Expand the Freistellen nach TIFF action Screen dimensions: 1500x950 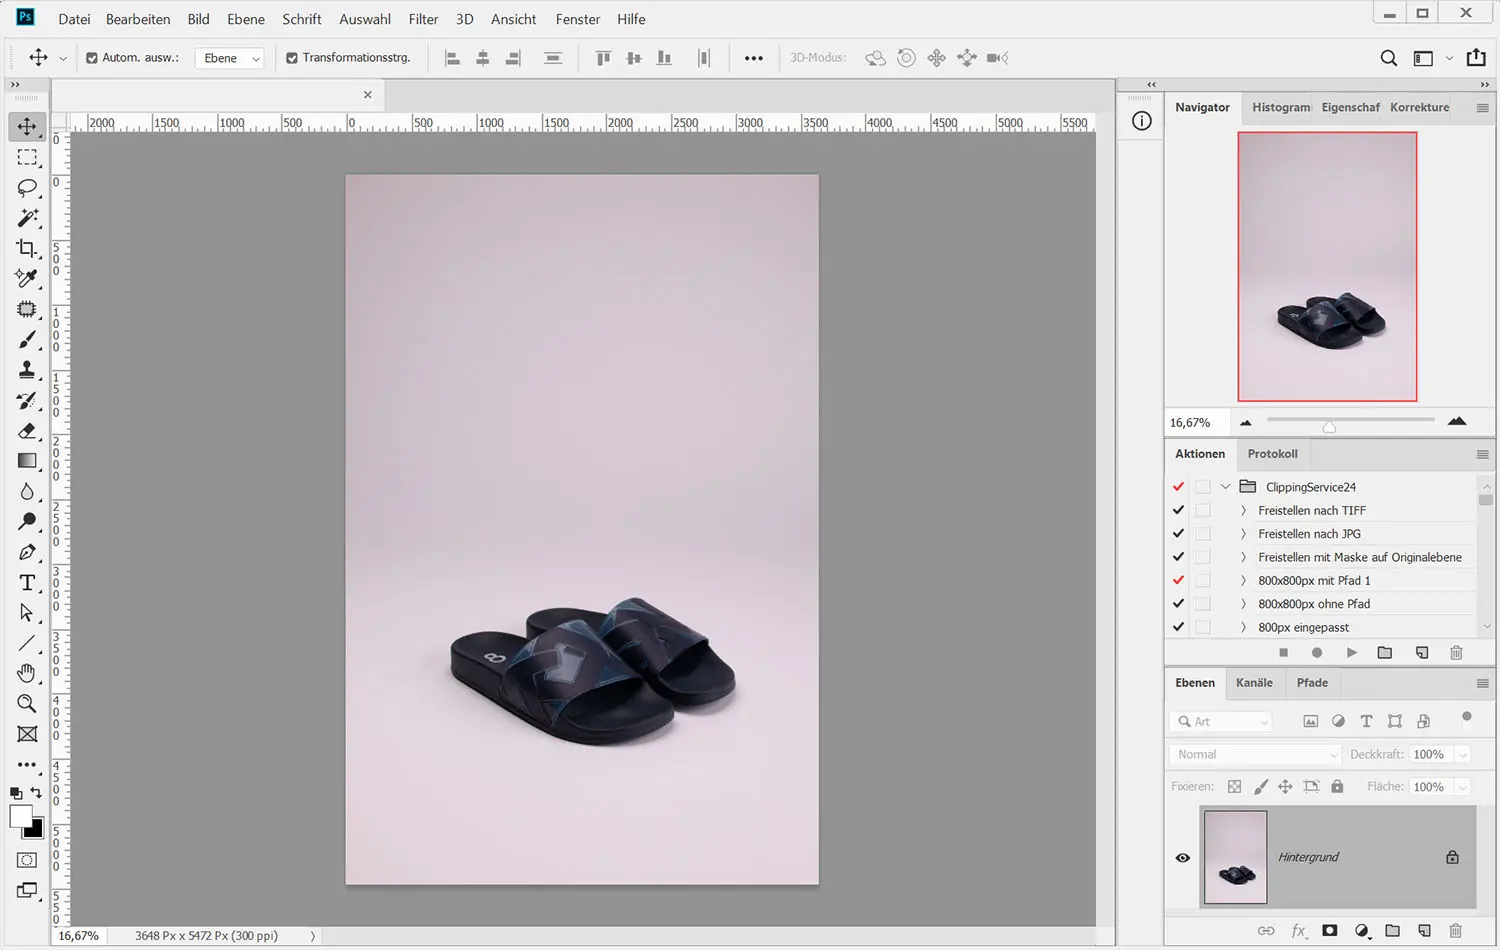(x=1243, y=511)
